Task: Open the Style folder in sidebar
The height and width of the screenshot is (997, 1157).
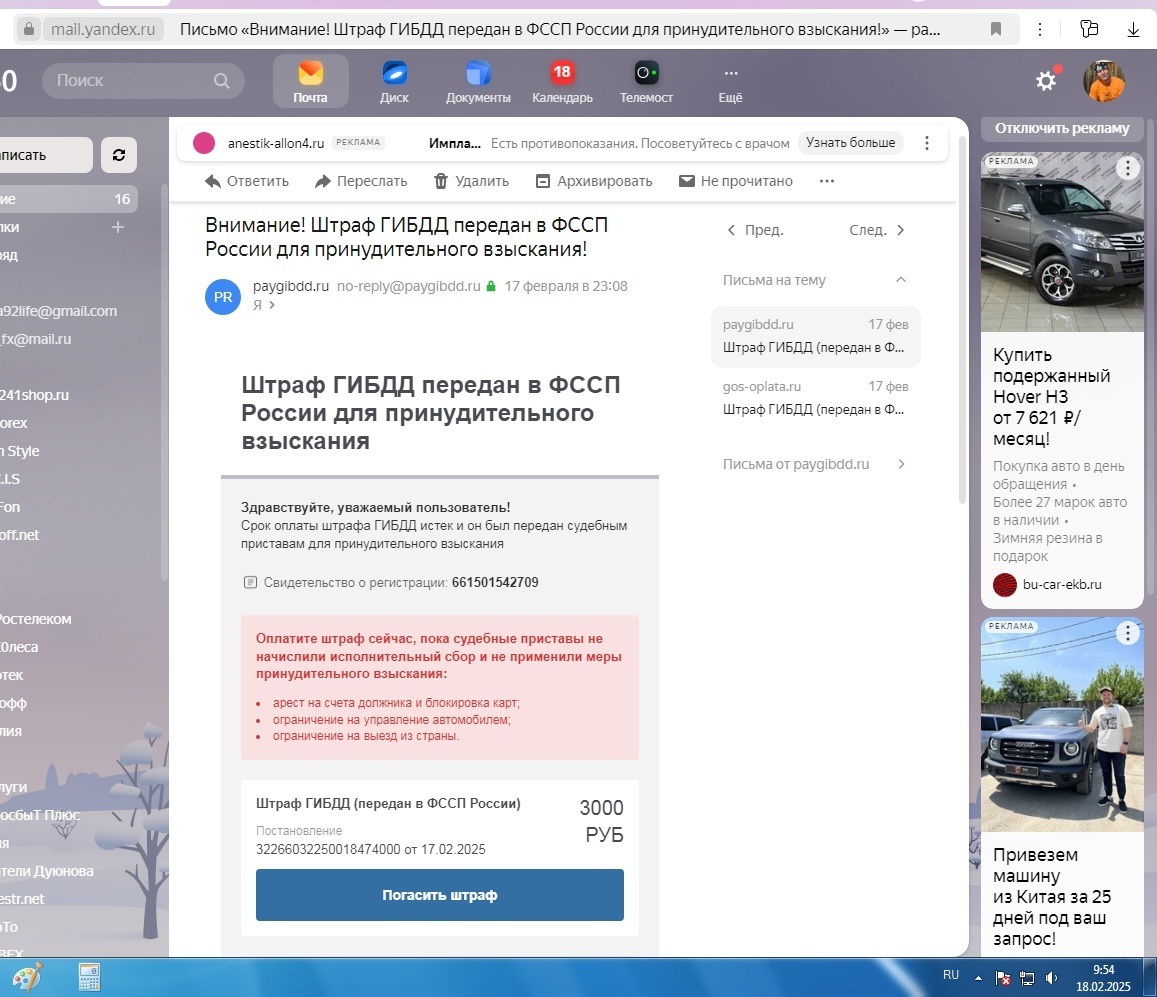Action: pyautogui.click(x=20, y=451)
